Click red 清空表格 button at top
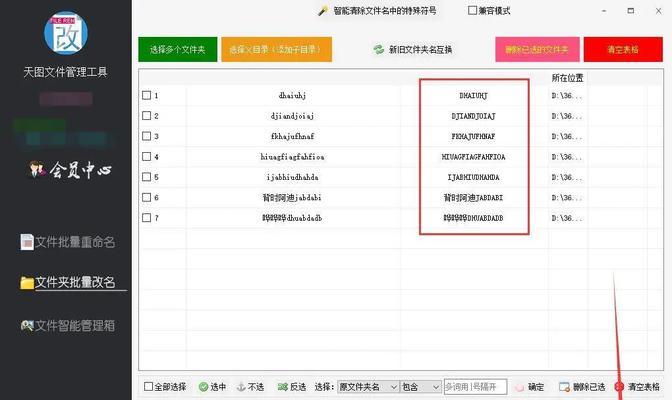The width and height of the screenshot is (672, 400). tap(623, 49)
